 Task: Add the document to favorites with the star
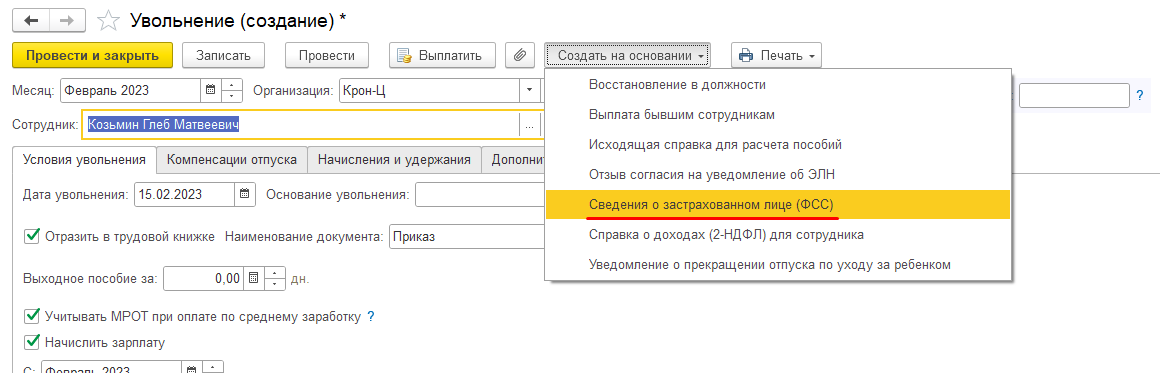coord(108,20)
